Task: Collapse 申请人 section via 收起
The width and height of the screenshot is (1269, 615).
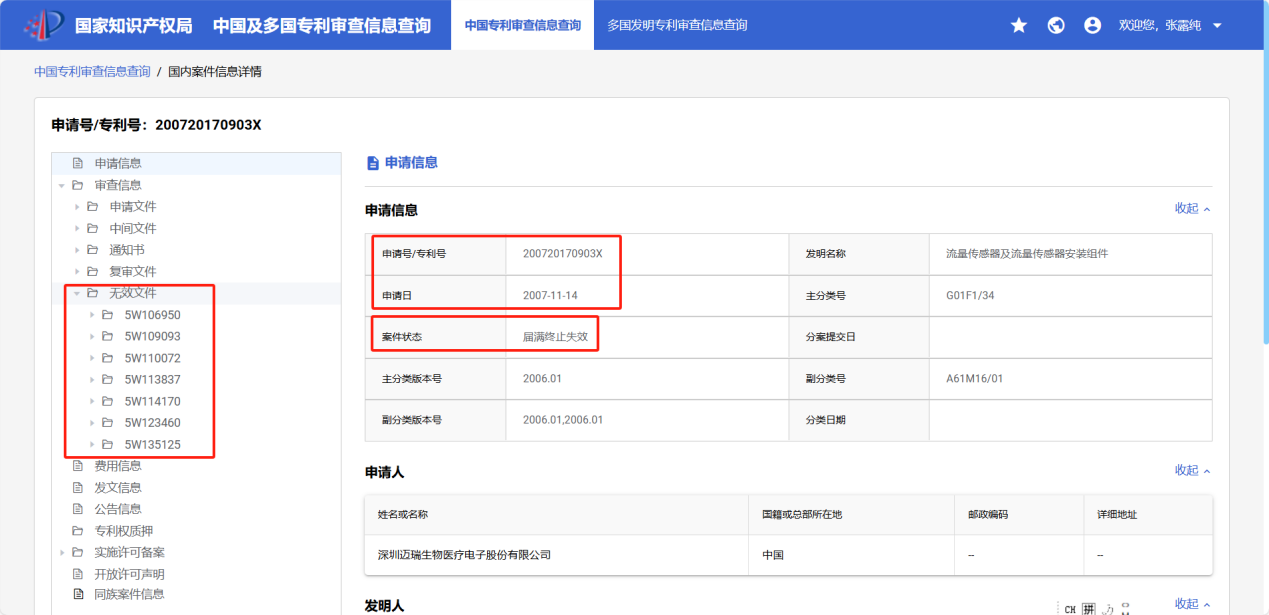Action: point(1193,470)
